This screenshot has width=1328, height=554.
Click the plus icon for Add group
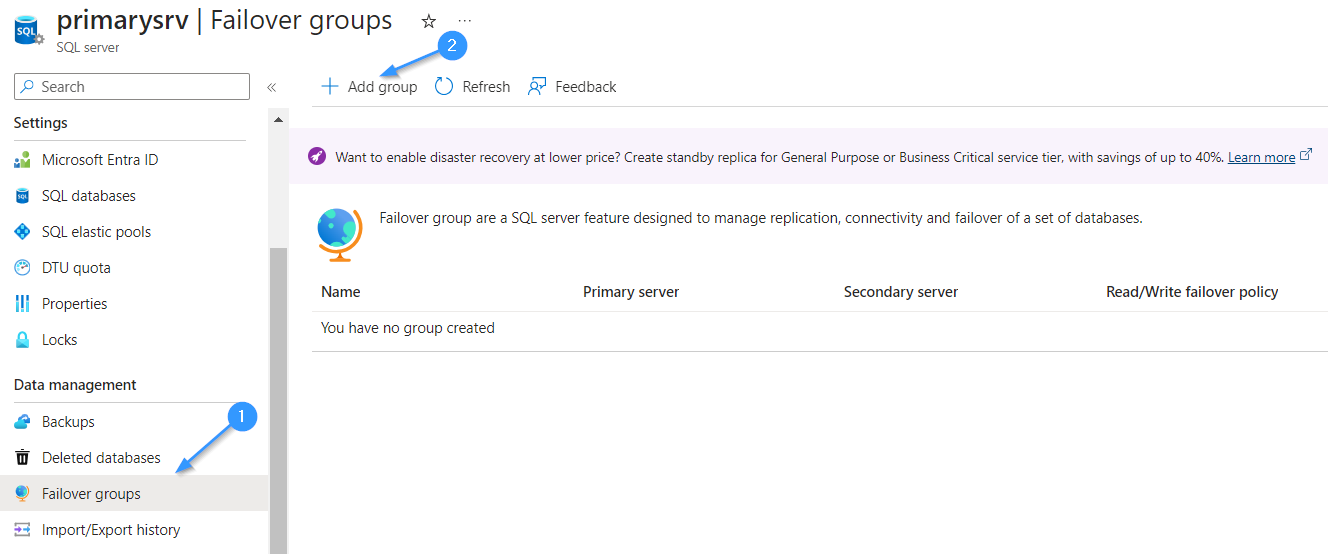(329, 86)
